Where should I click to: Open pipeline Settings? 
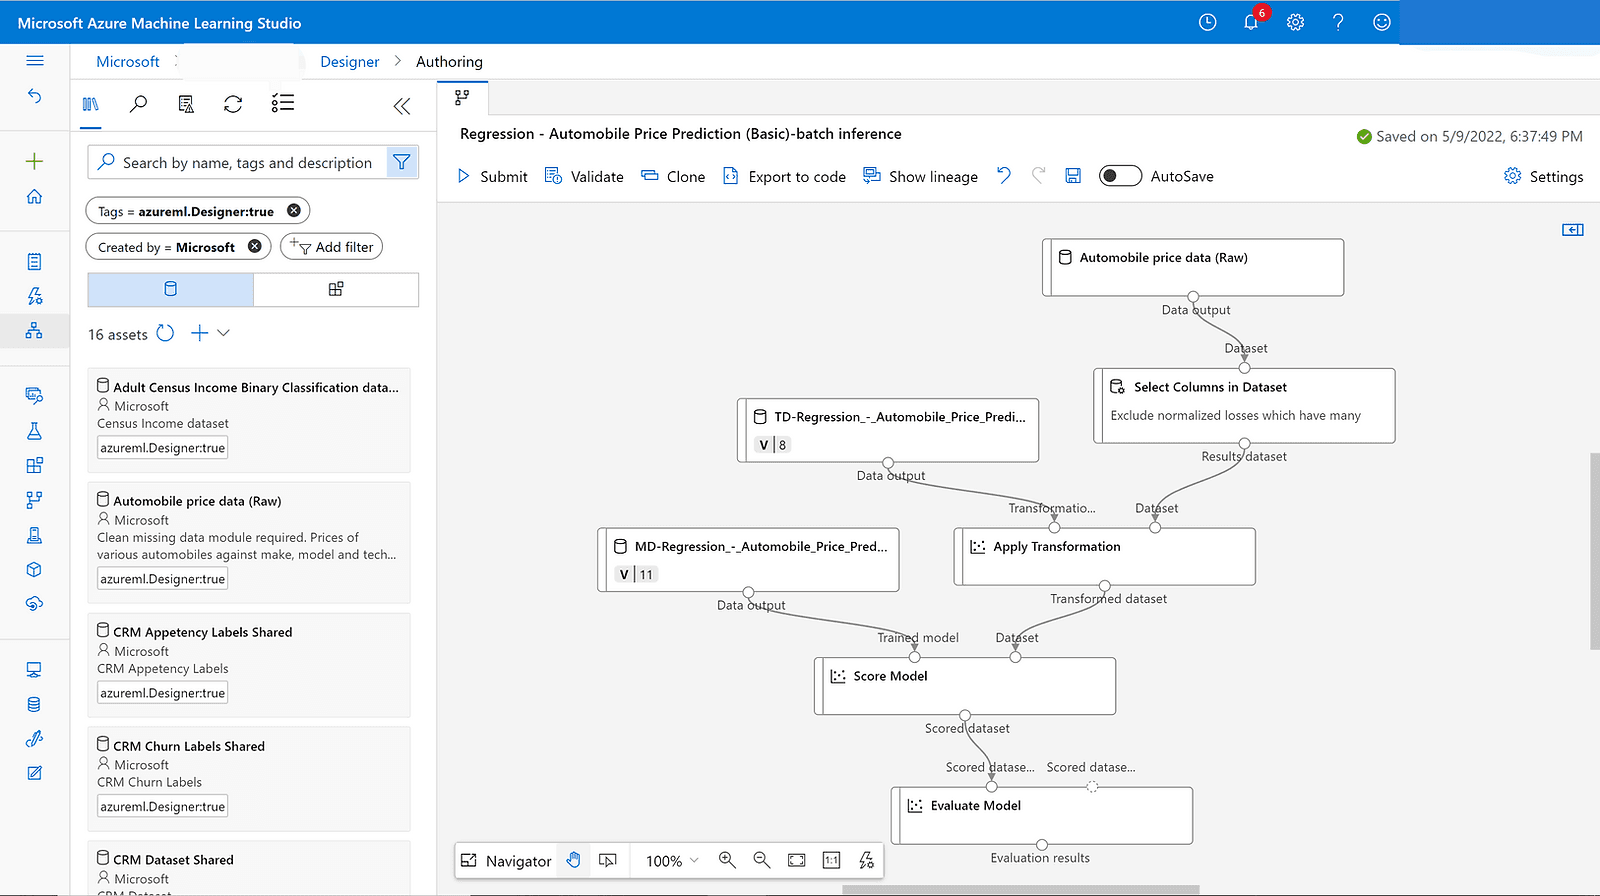click(x=1544, y=176)
